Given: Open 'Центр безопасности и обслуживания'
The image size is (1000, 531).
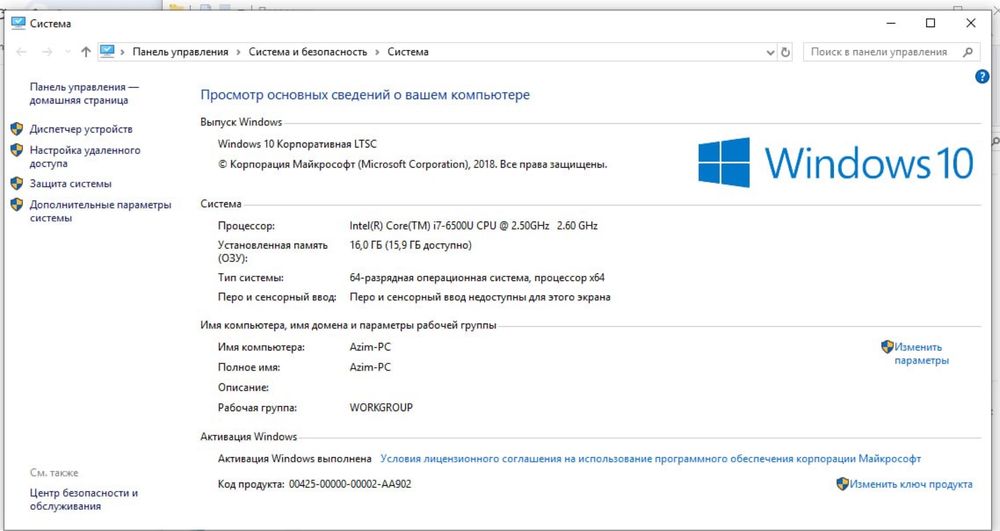Looking at the screenshot, I should point(84,499).
